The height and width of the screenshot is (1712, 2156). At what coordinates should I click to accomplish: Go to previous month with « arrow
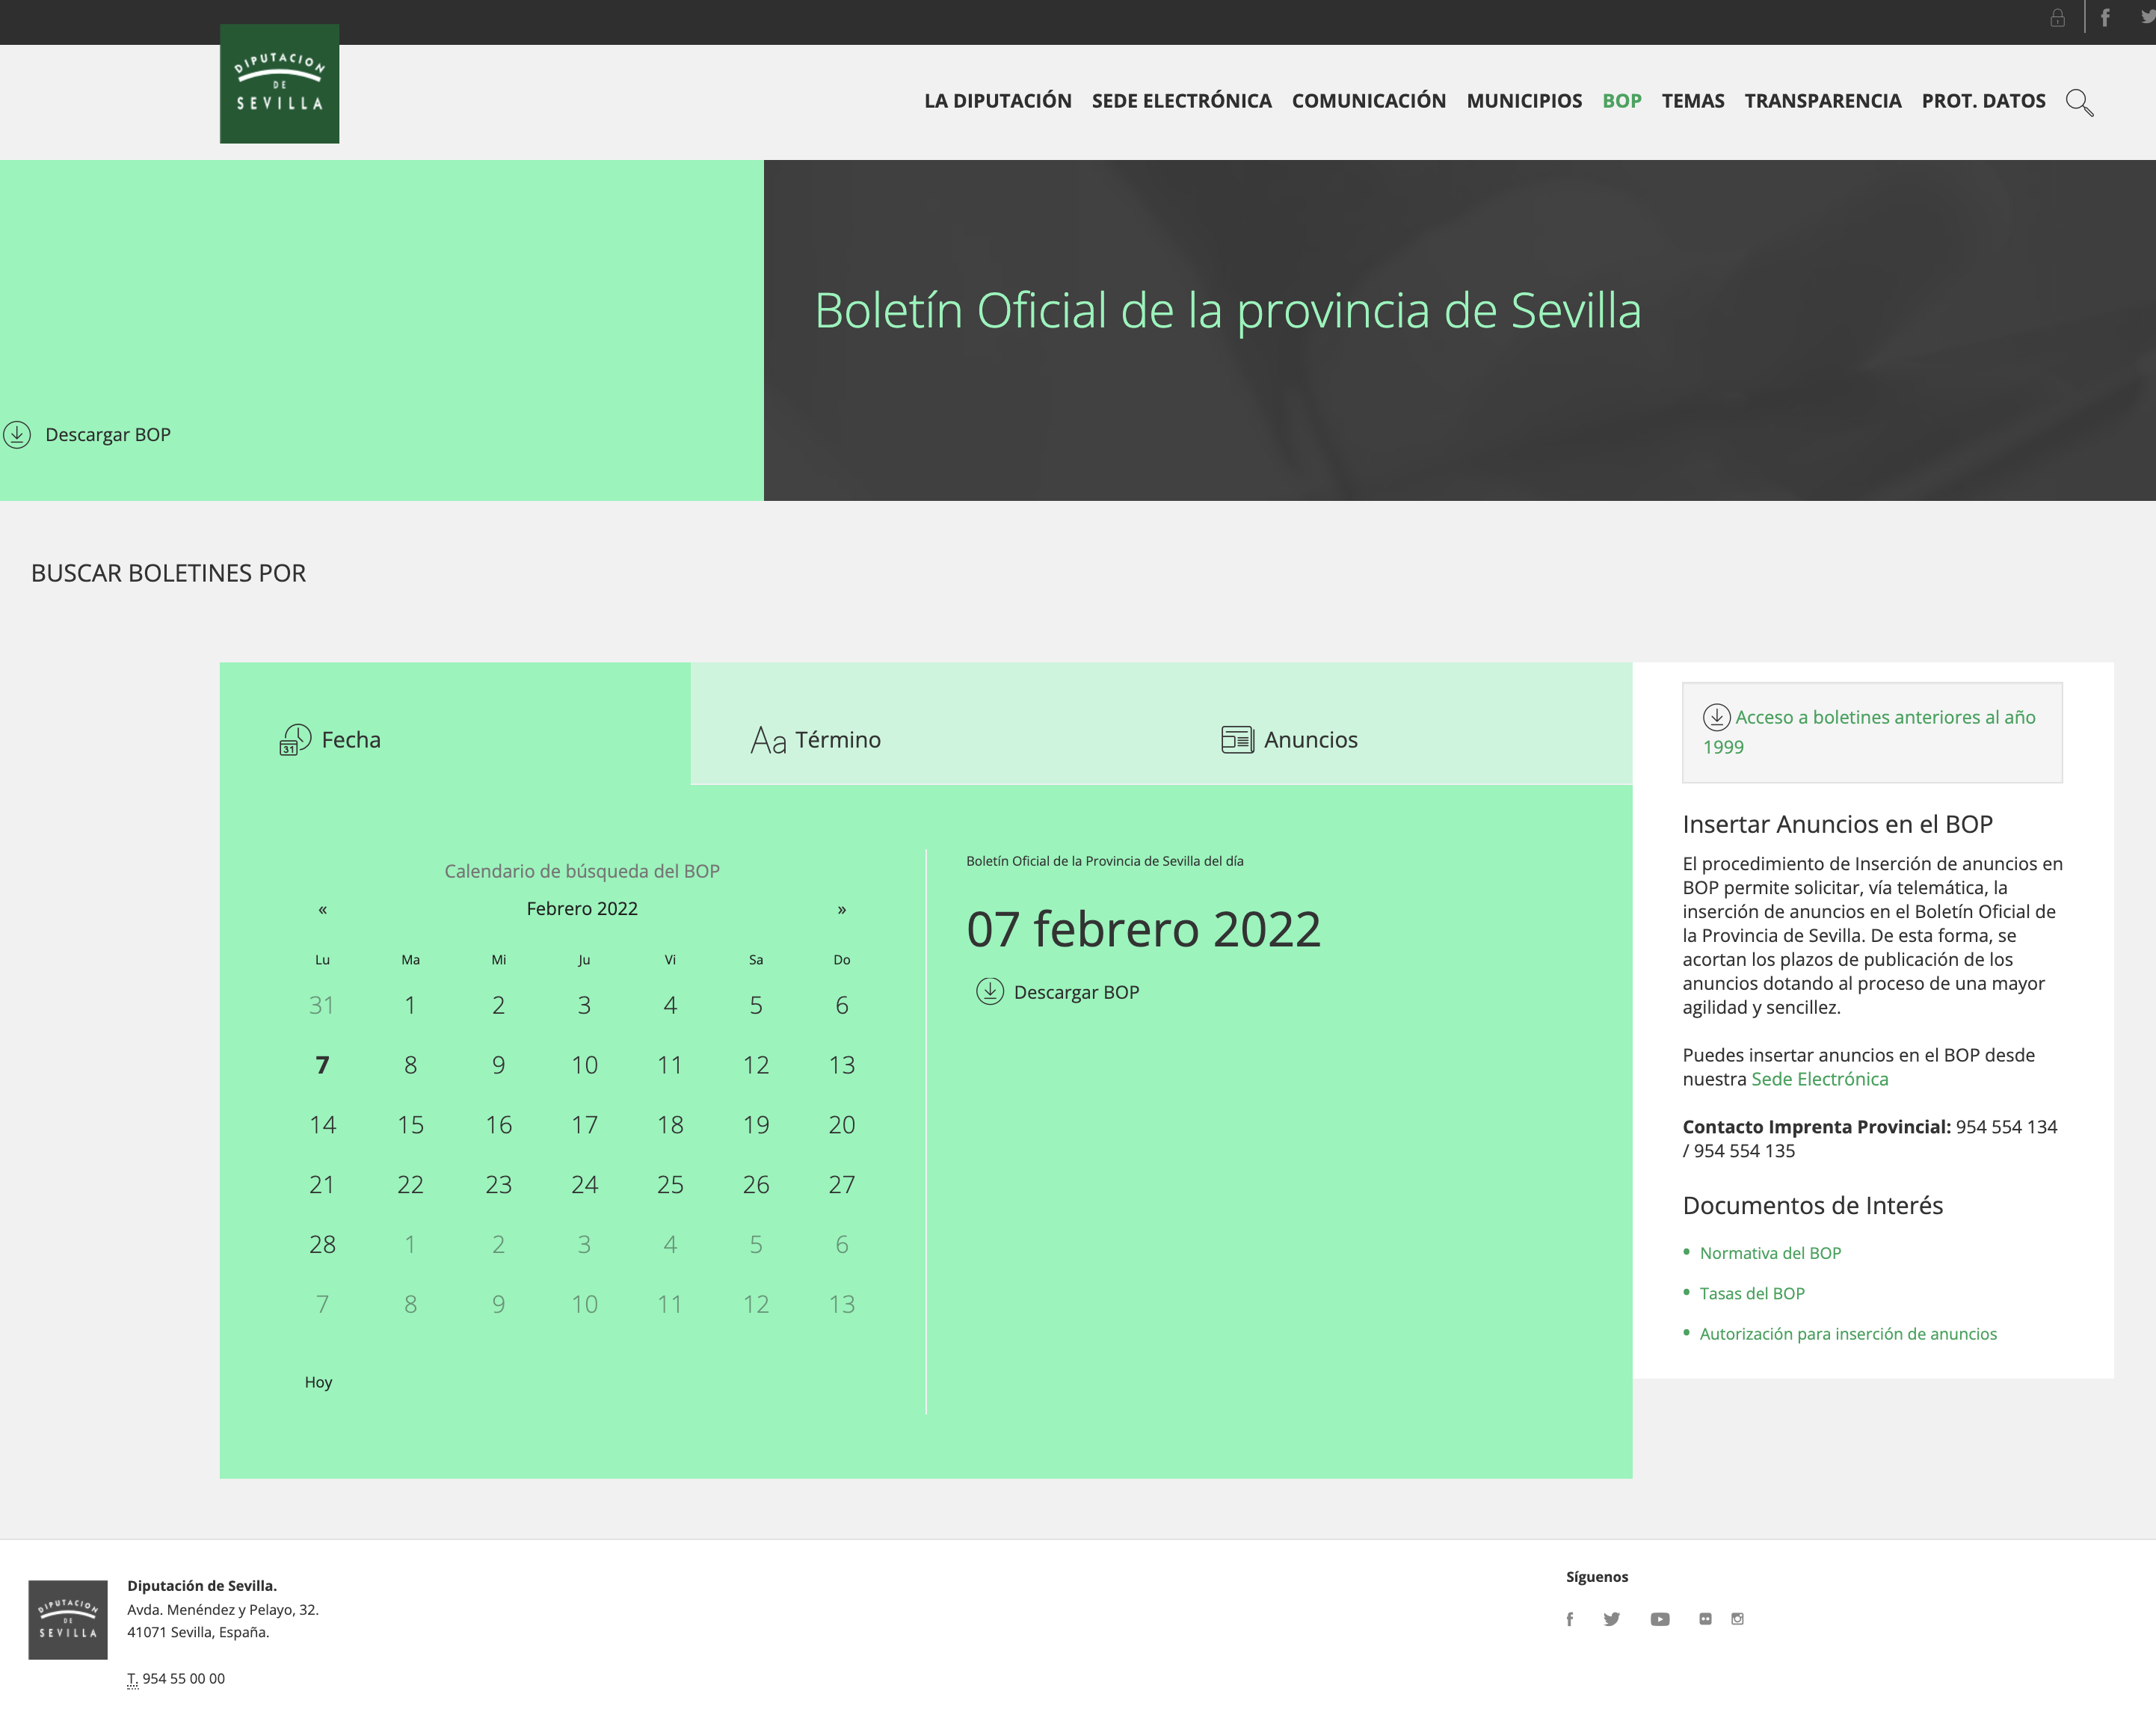(322, 909)
